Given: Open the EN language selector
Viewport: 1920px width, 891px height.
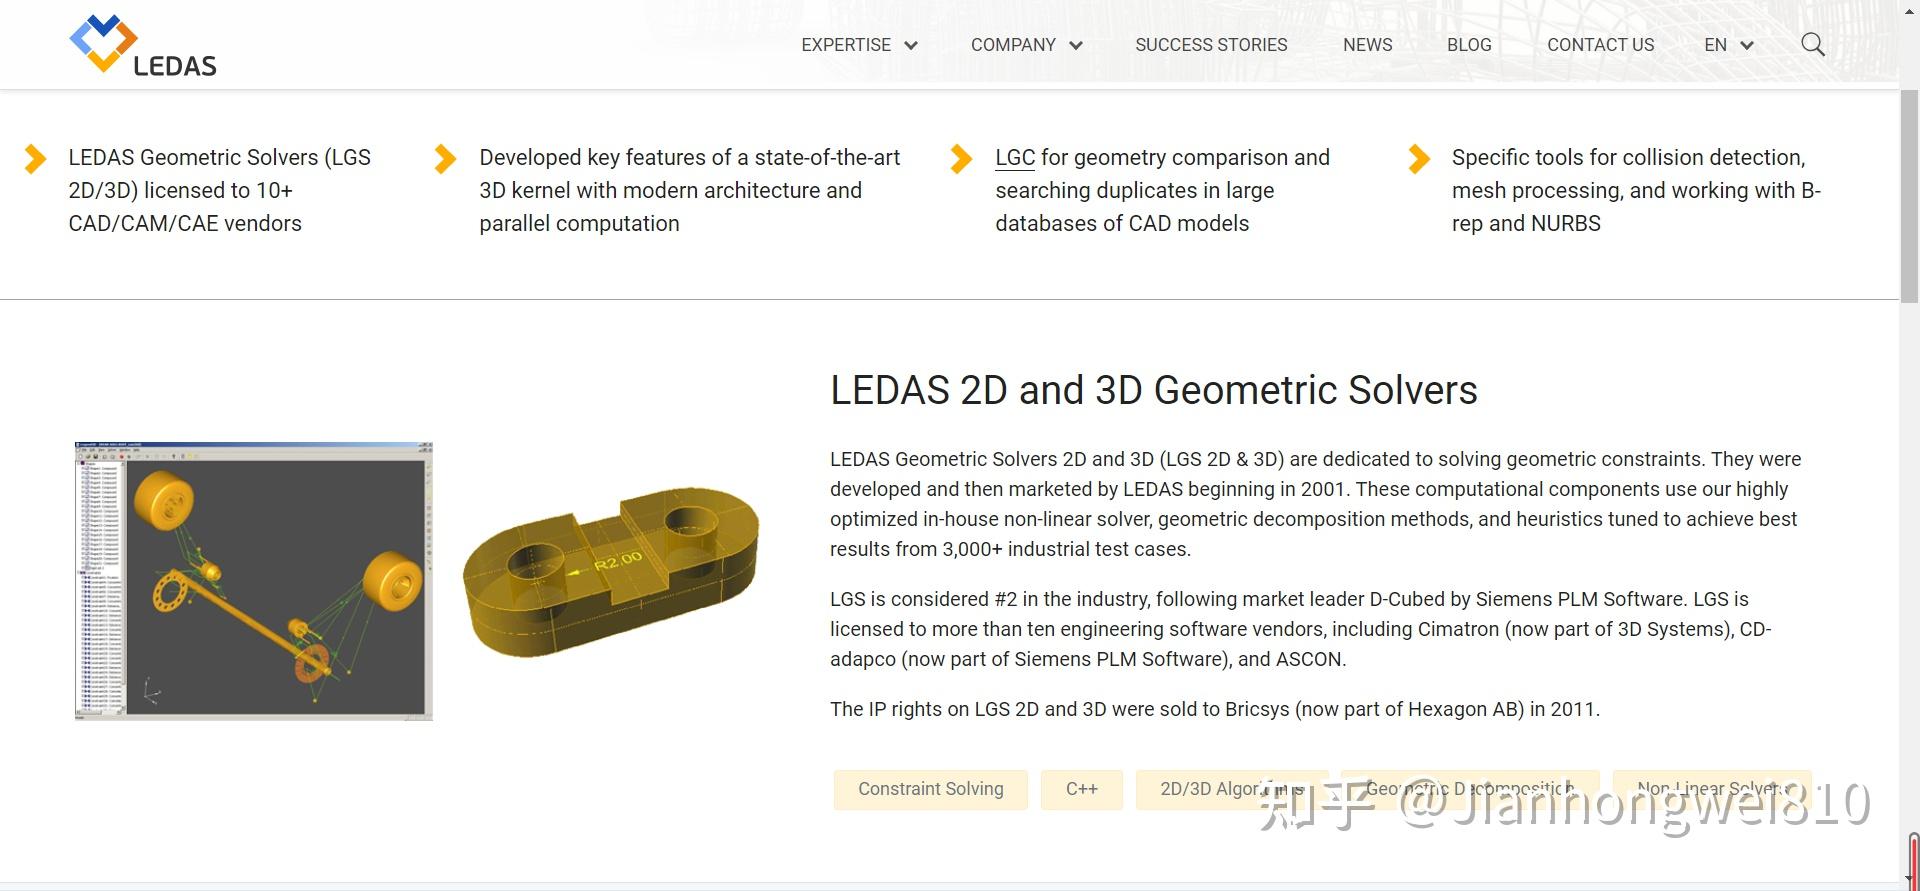Looking at the screenshot, I should (x=1728, y=45).
